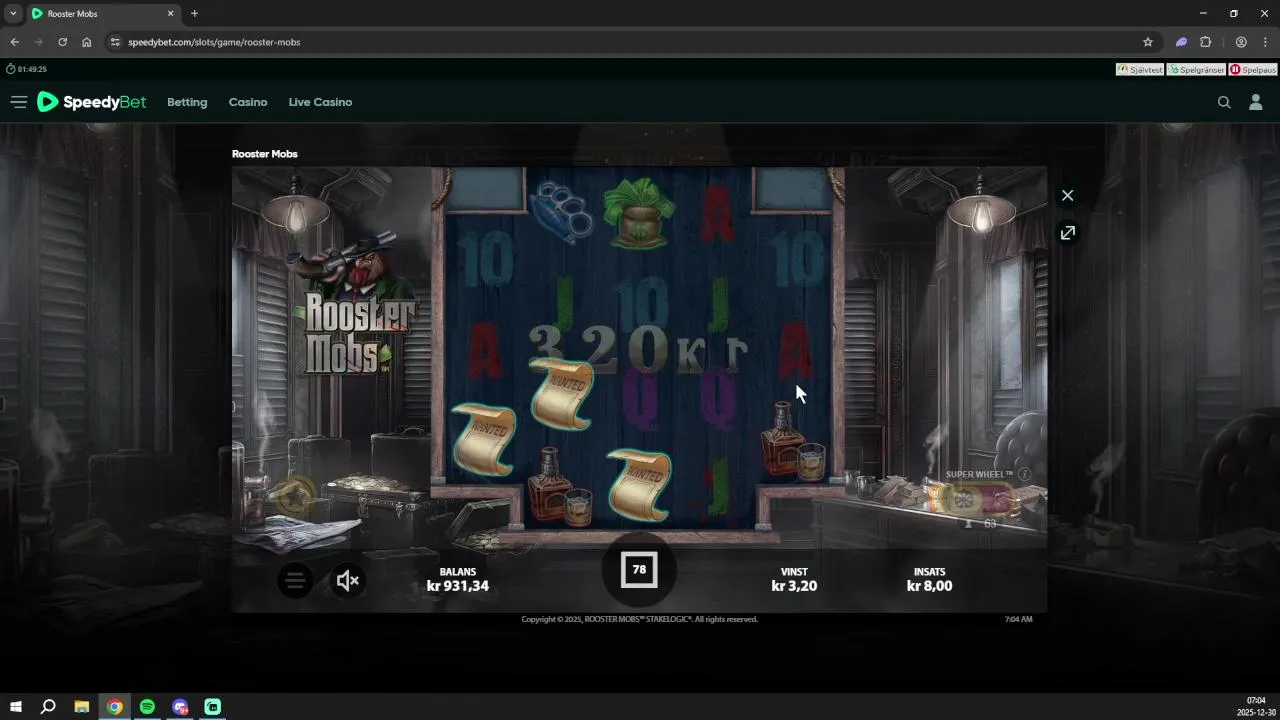The width and height of the screenshot is (1280, 720).
Task: Open a new browser tab
Action: click(x=194, y=14)
